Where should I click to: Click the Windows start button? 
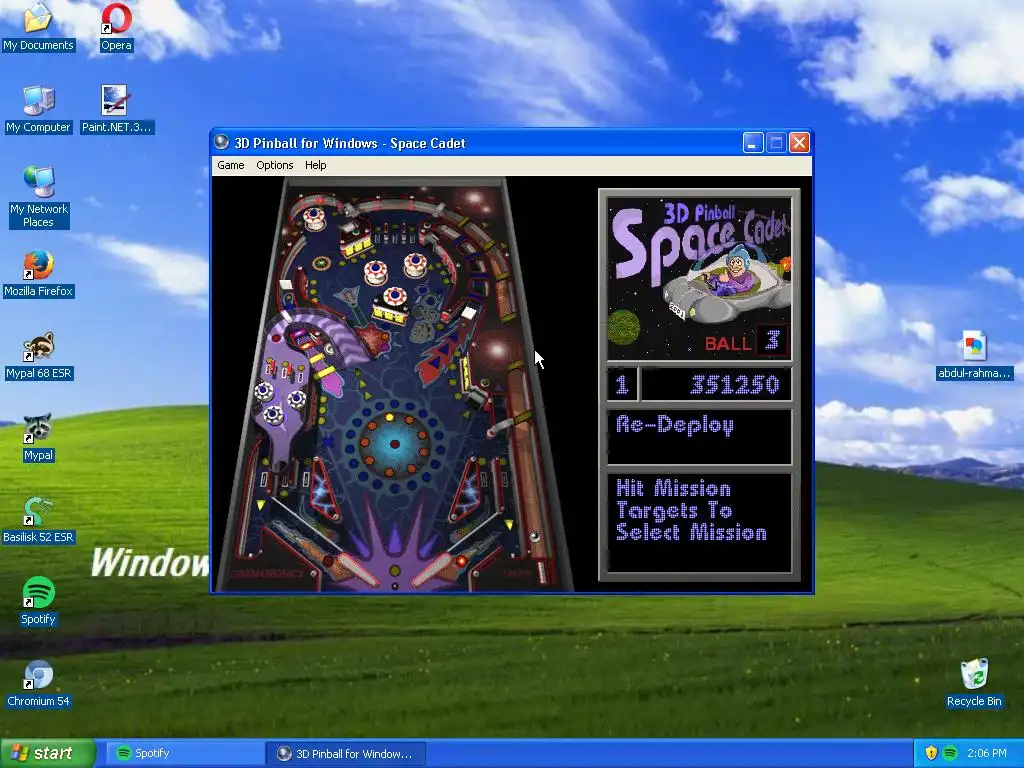[x=47, y=753]
